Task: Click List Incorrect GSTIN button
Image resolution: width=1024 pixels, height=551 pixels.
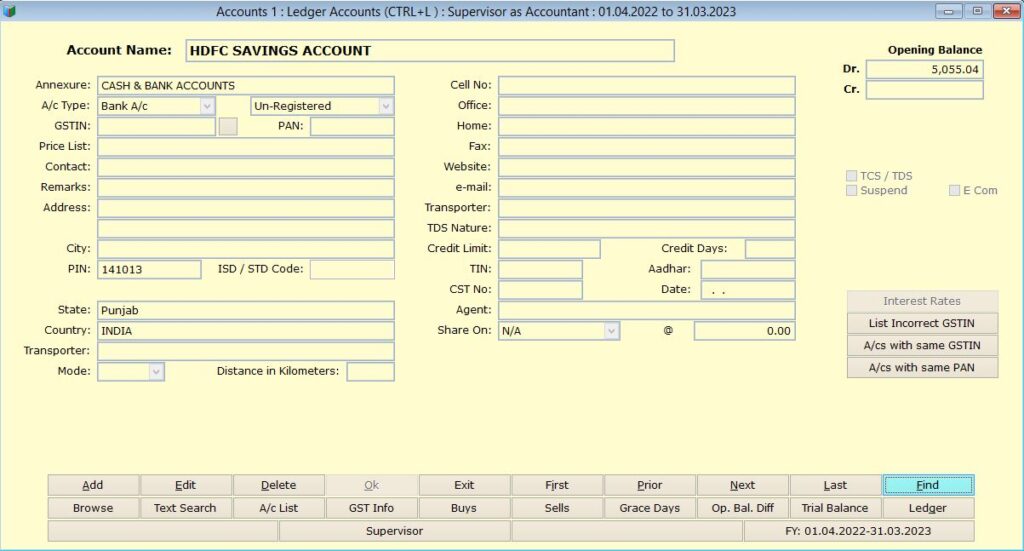Action: (922, 323)
